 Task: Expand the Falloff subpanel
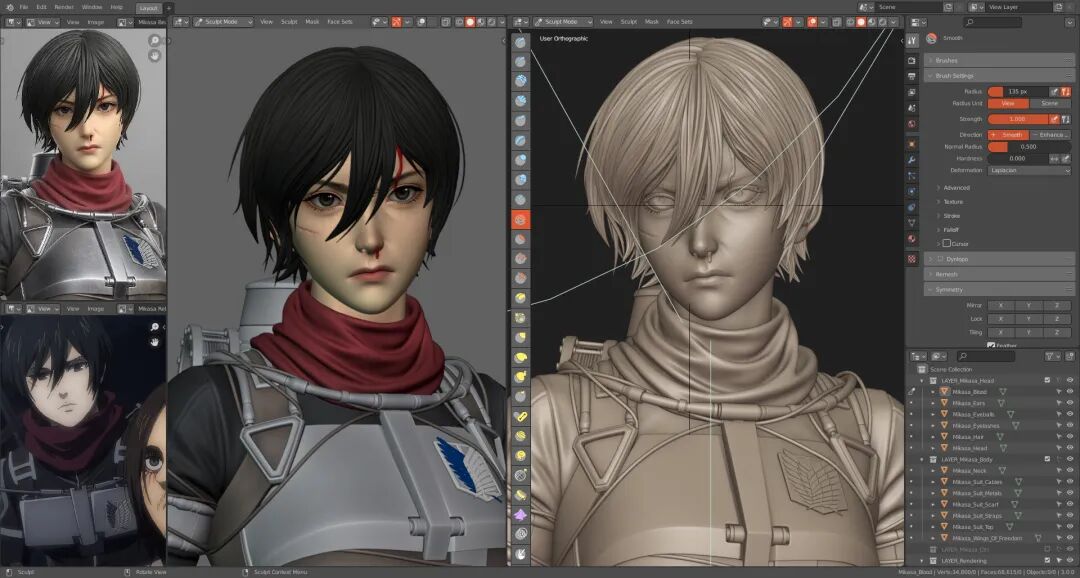pos(951,229)
